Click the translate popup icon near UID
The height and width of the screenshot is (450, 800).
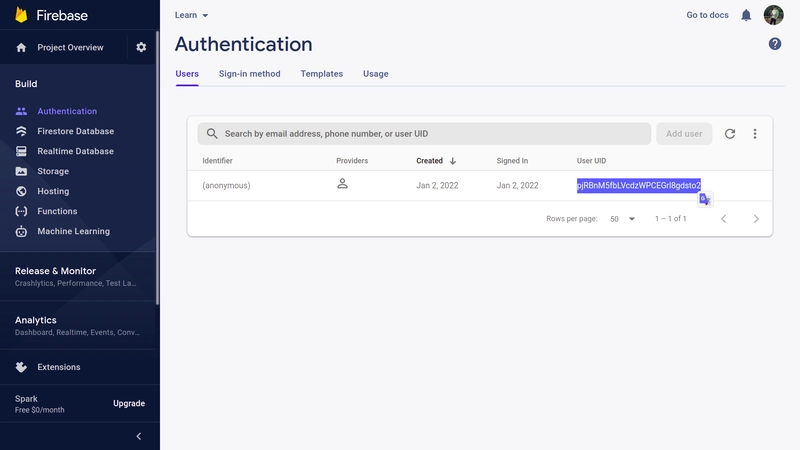tap(705, 199)
